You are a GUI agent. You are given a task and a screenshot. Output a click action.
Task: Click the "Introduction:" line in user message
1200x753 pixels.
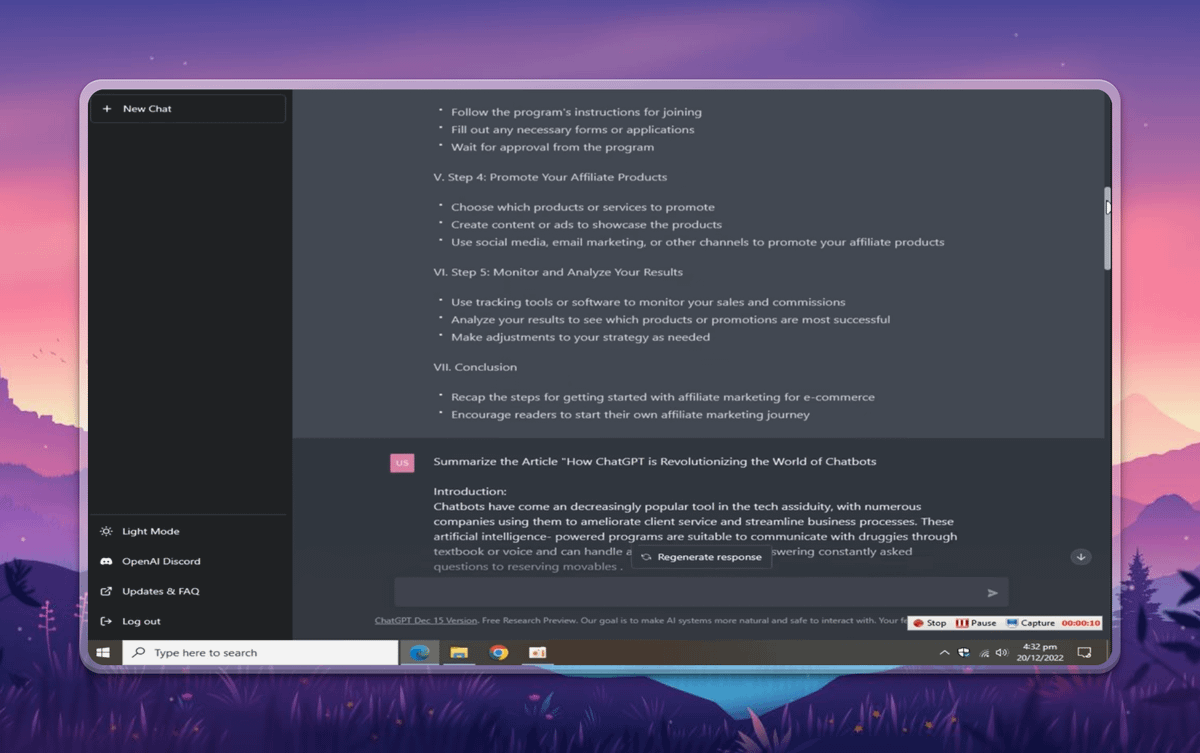[470, 491]
